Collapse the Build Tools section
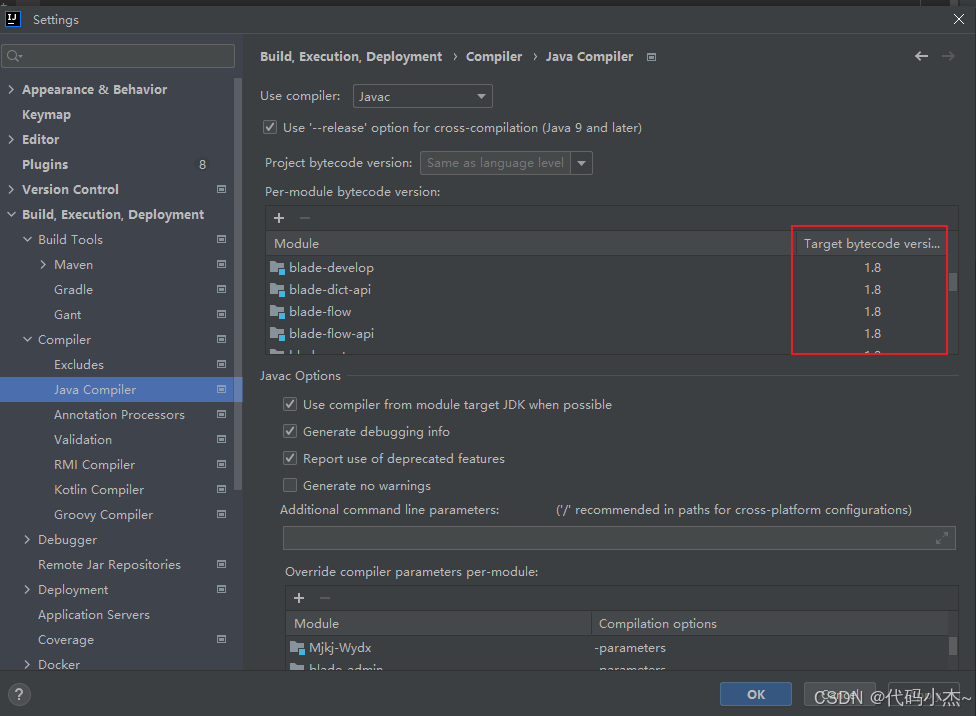 point(27,240)
